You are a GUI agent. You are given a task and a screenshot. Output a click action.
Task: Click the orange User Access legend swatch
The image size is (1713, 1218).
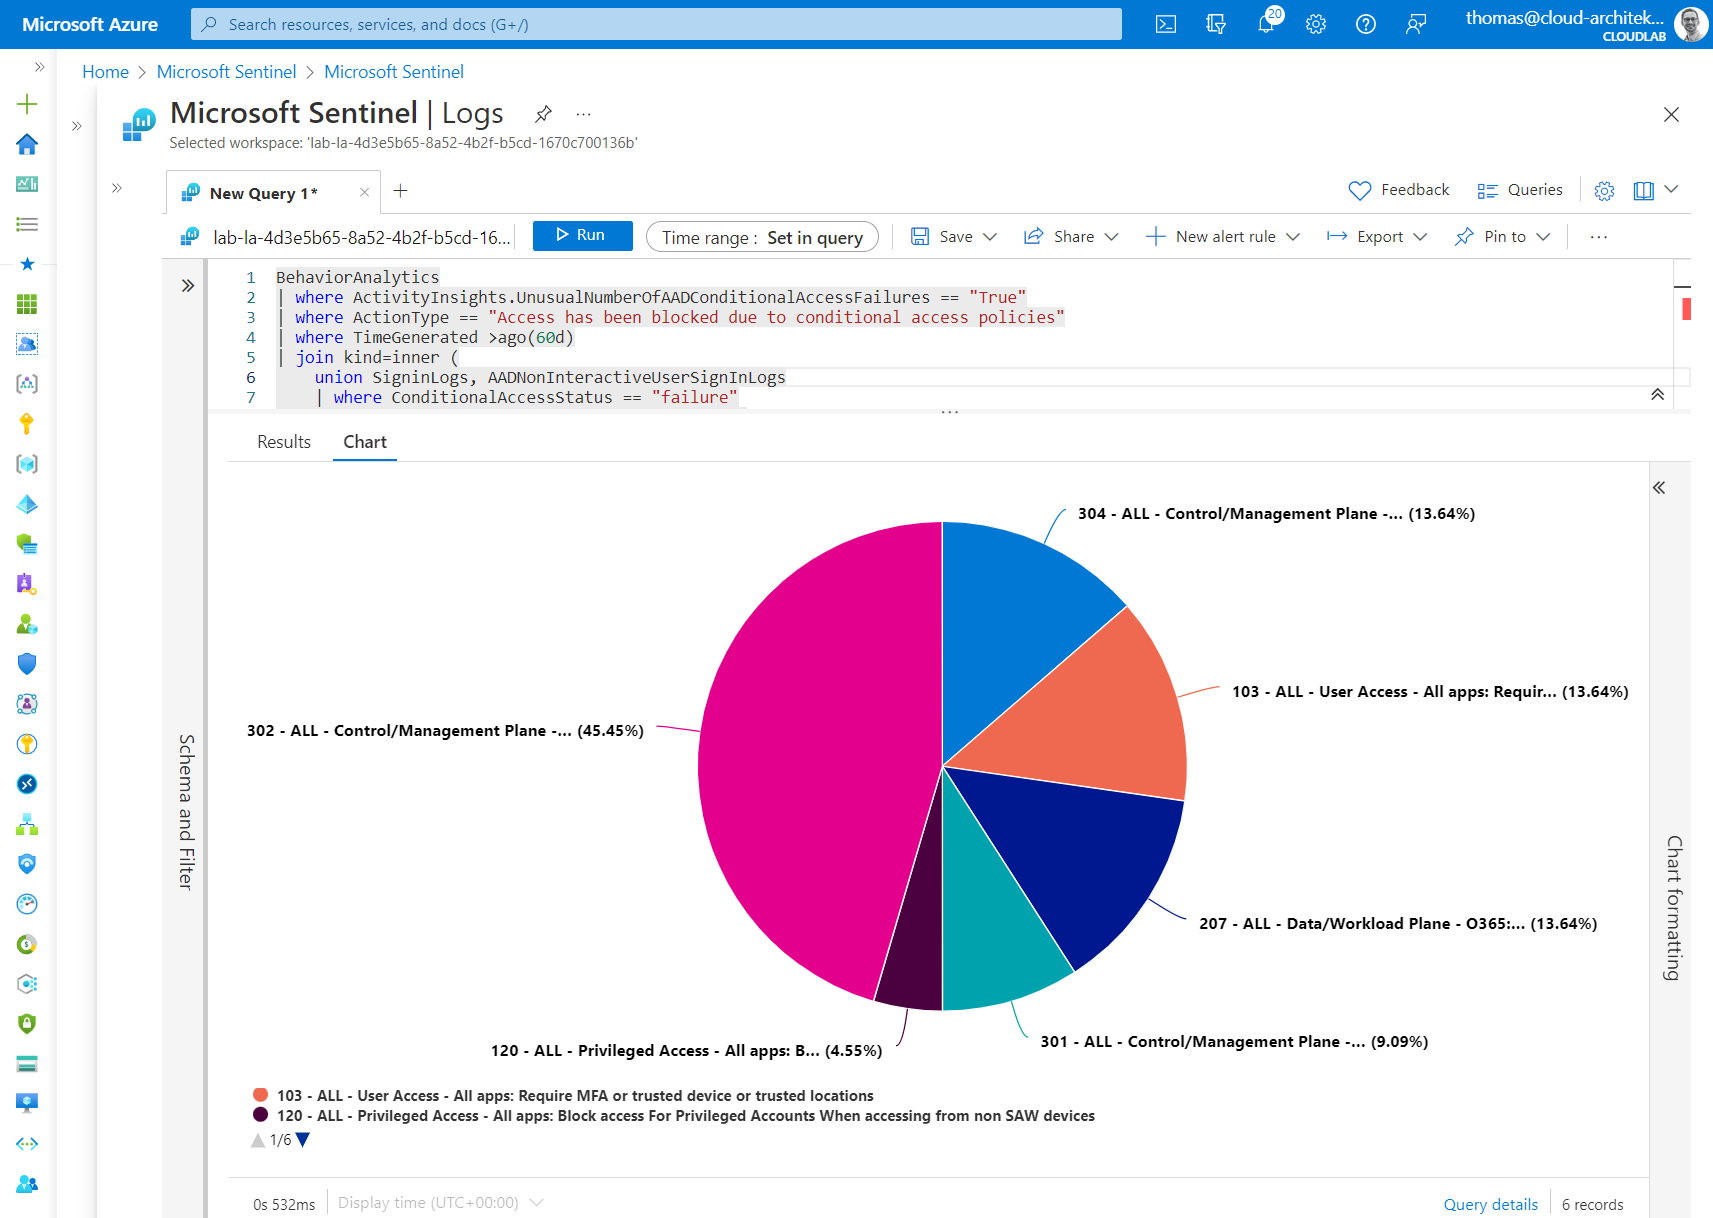tap(261, 1094)
